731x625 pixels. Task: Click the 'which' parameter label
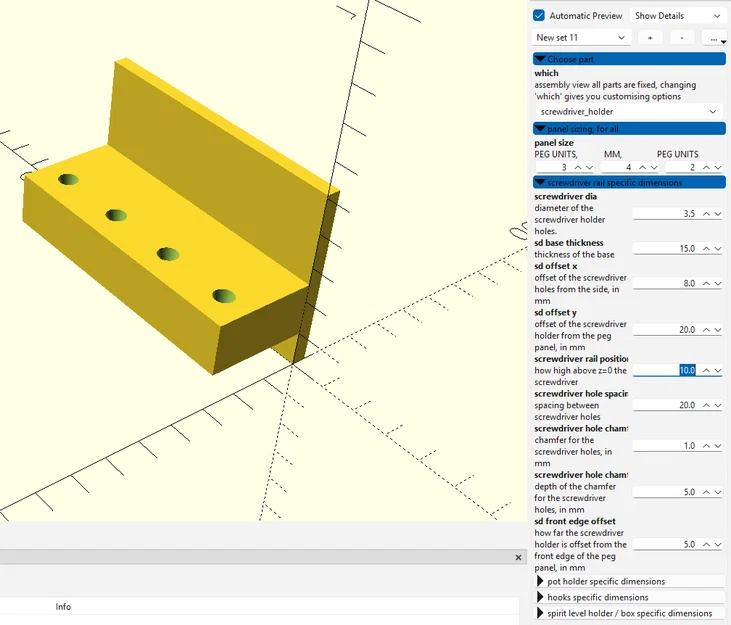pos(546,73)
